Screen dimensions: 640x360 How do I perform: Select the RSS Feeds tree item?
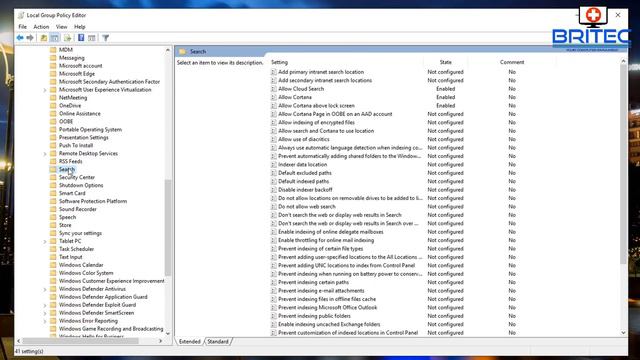[70, 161]
